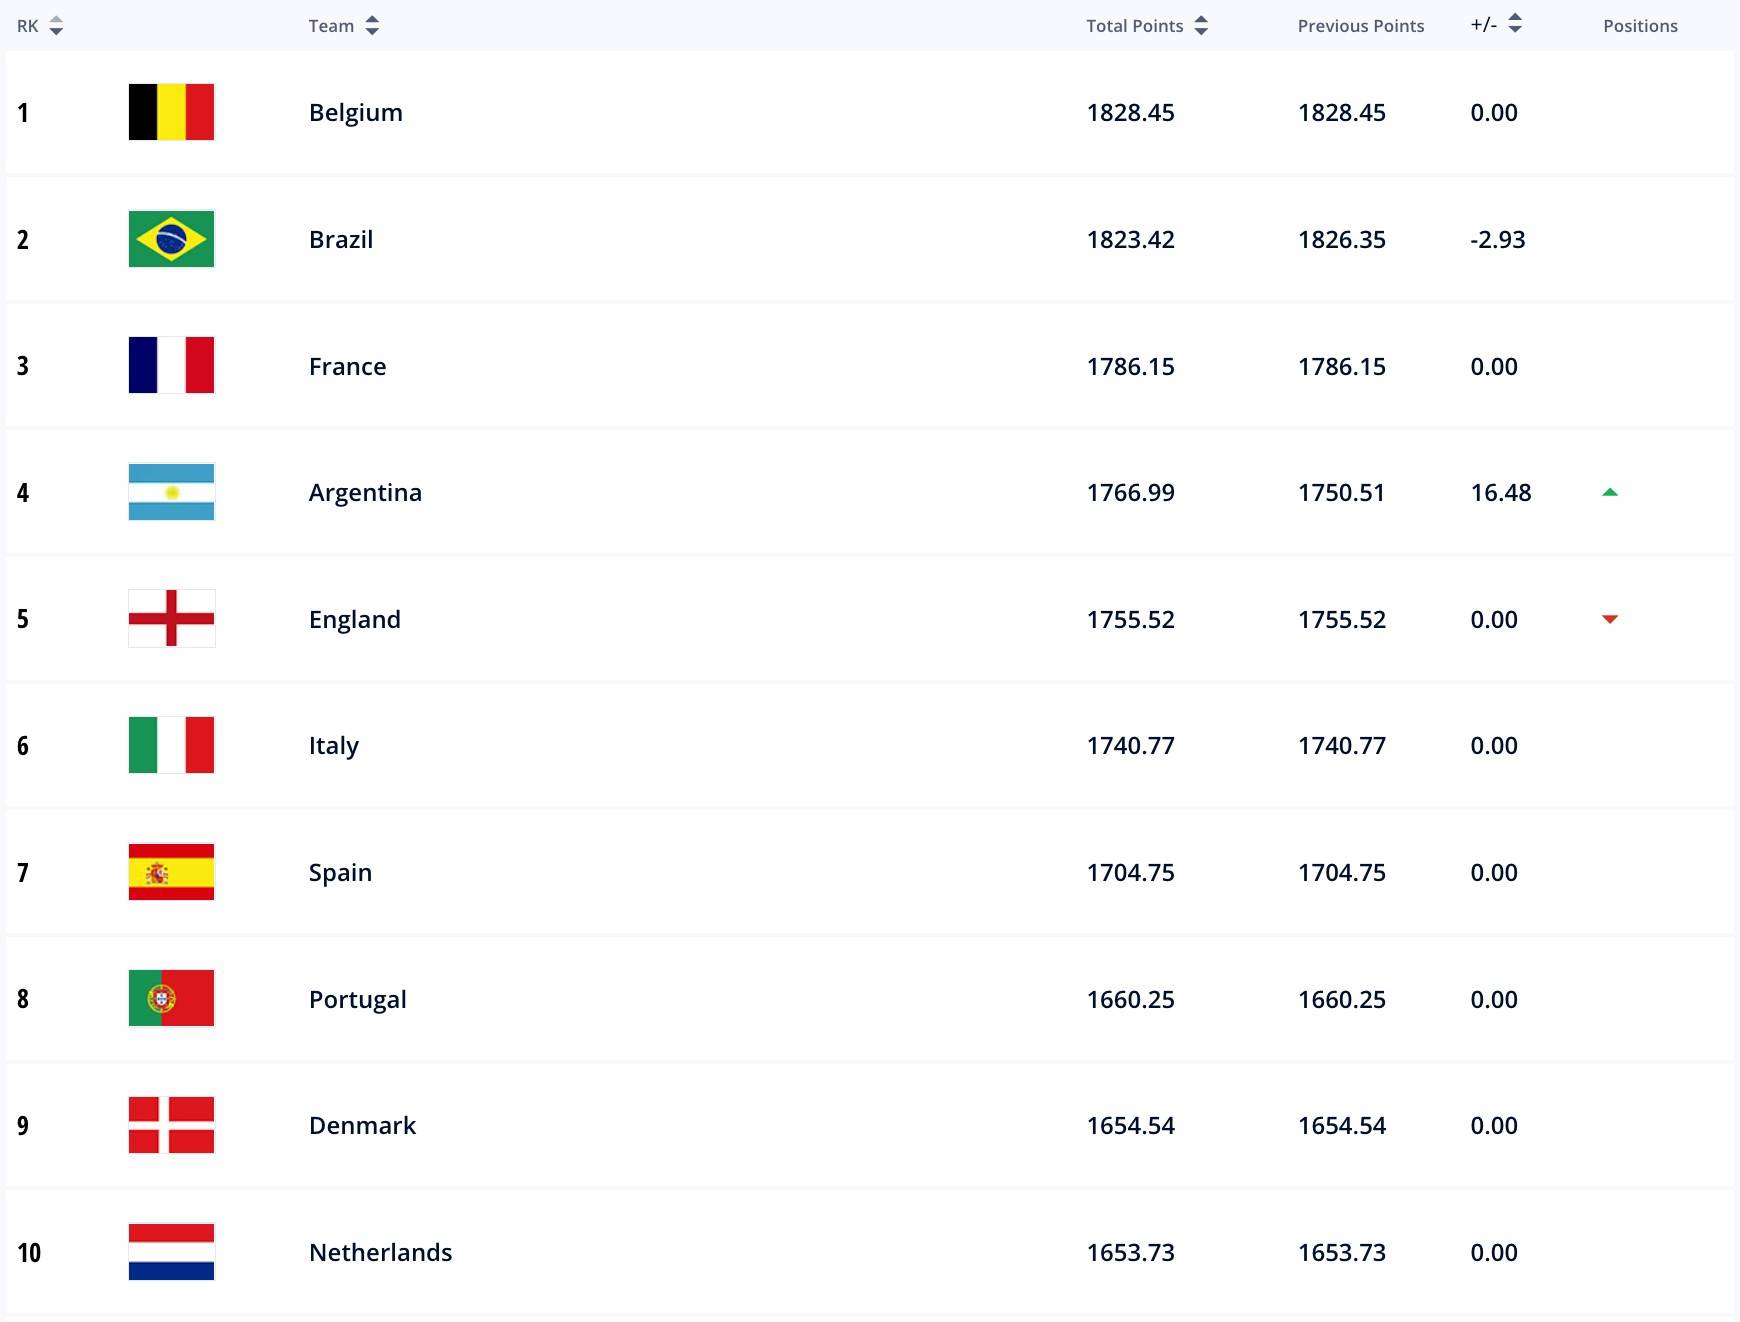Image resolution: width=1740 pixels, height=1322 pixels.
Task: Click the Denmark flag icon
Action: pyautogui.click(x=171, y=1125)
